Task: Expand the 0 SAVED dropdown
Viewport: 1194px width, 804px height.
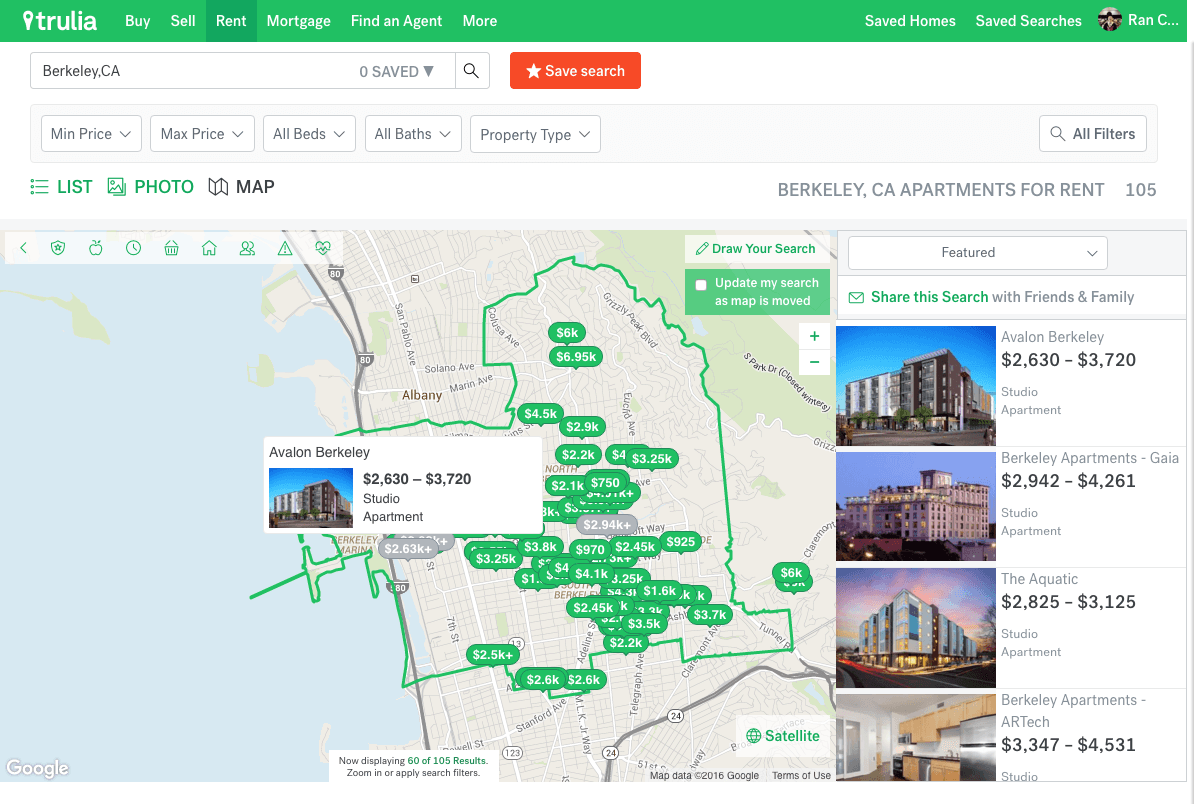Action: (x=397, y=71)
